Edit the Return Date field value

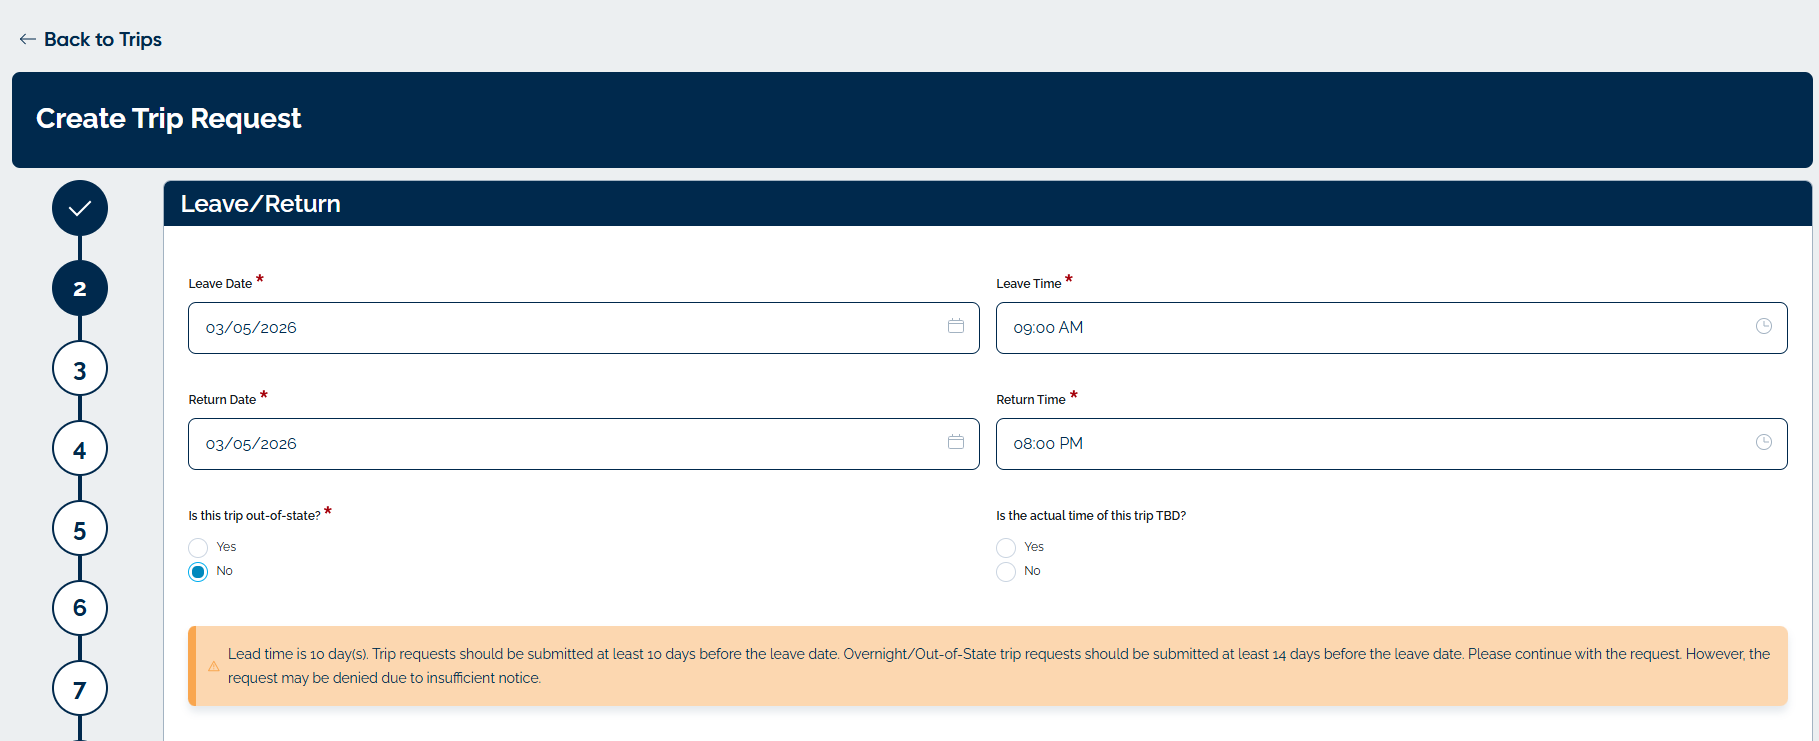click(x=584, y=444)
